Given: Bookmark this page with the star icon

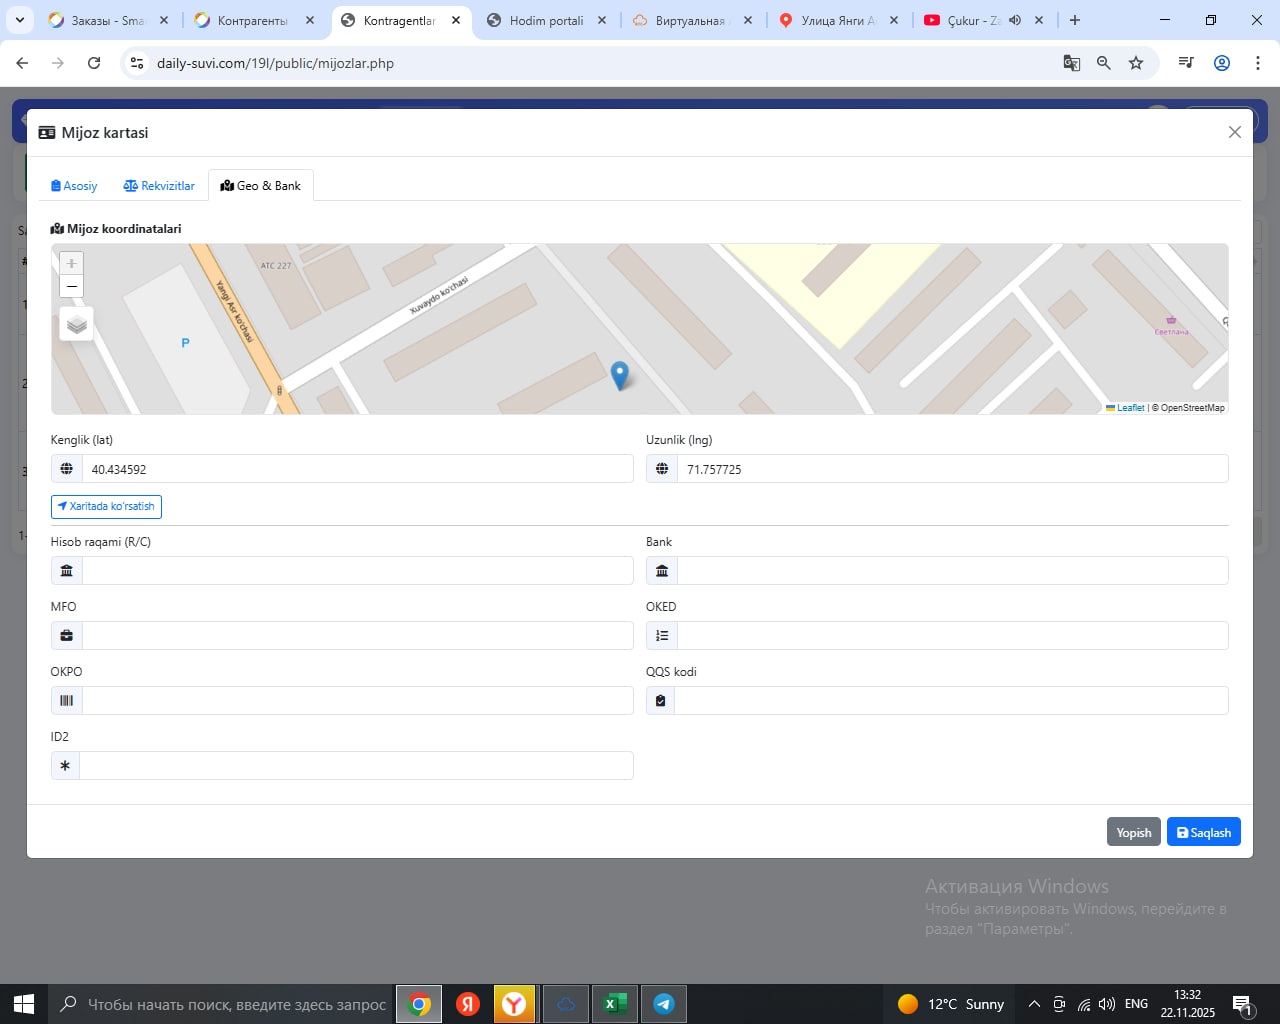Looking at the screenshot, I should coord(1136,63).
